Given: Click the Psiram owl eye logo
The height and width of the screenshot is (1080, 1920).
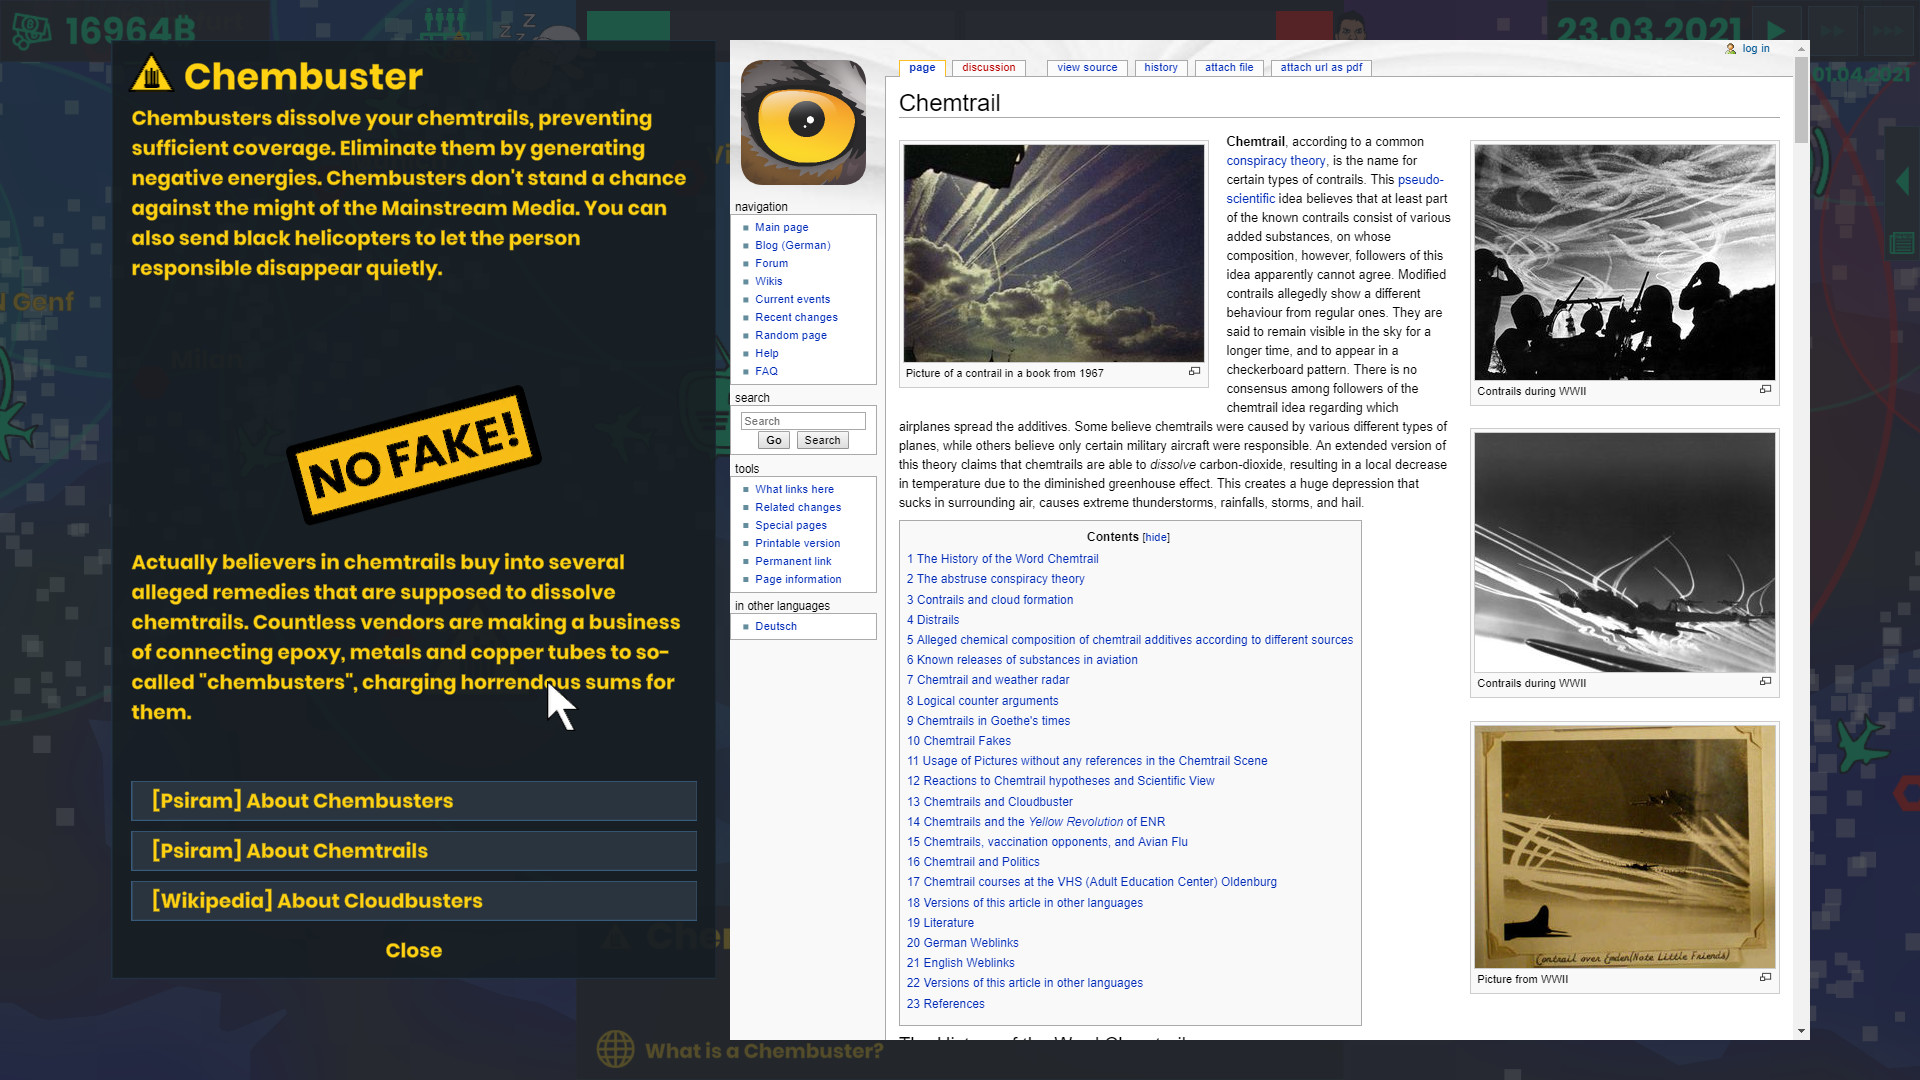Looking at the screenshot, I should (803, 122).
